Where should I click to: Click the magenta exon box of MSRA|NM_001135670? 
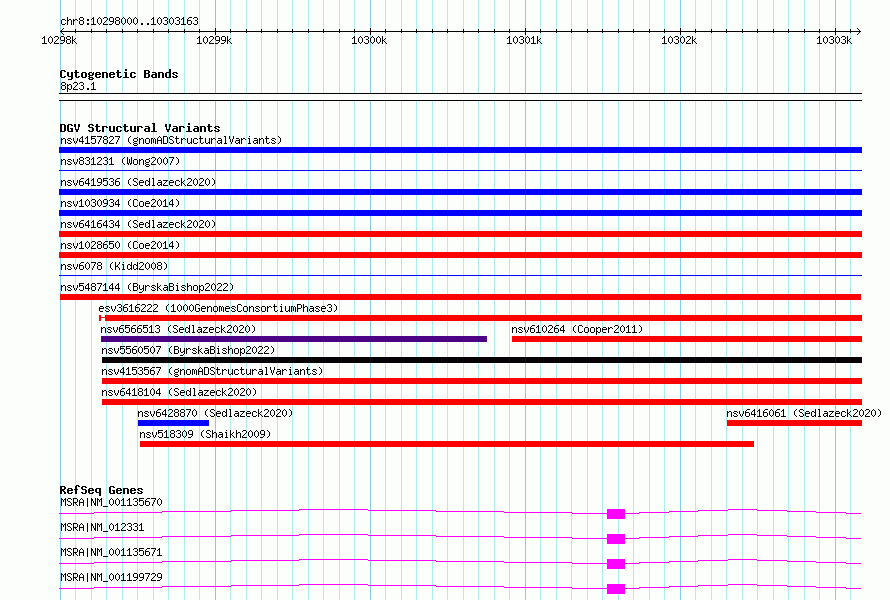[616, 514]
